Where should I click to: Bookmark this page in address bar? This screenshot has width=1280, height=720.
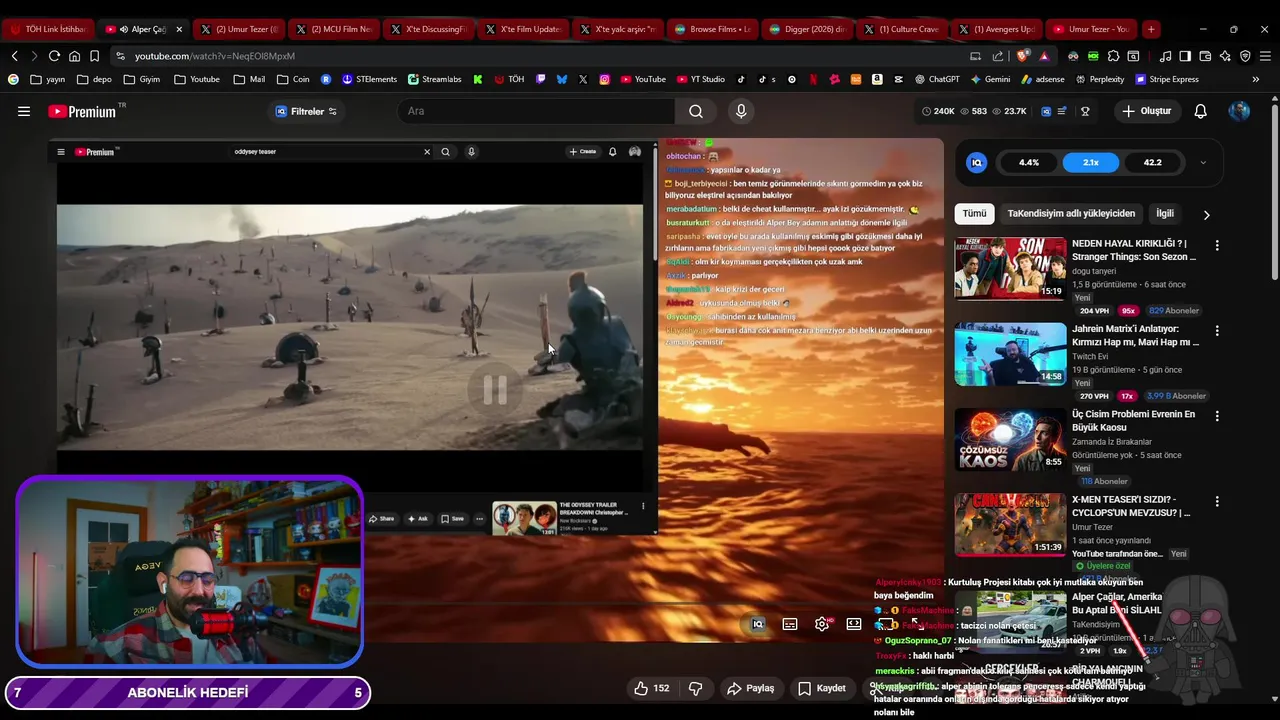pyautogui.click(x=94, y=56)
